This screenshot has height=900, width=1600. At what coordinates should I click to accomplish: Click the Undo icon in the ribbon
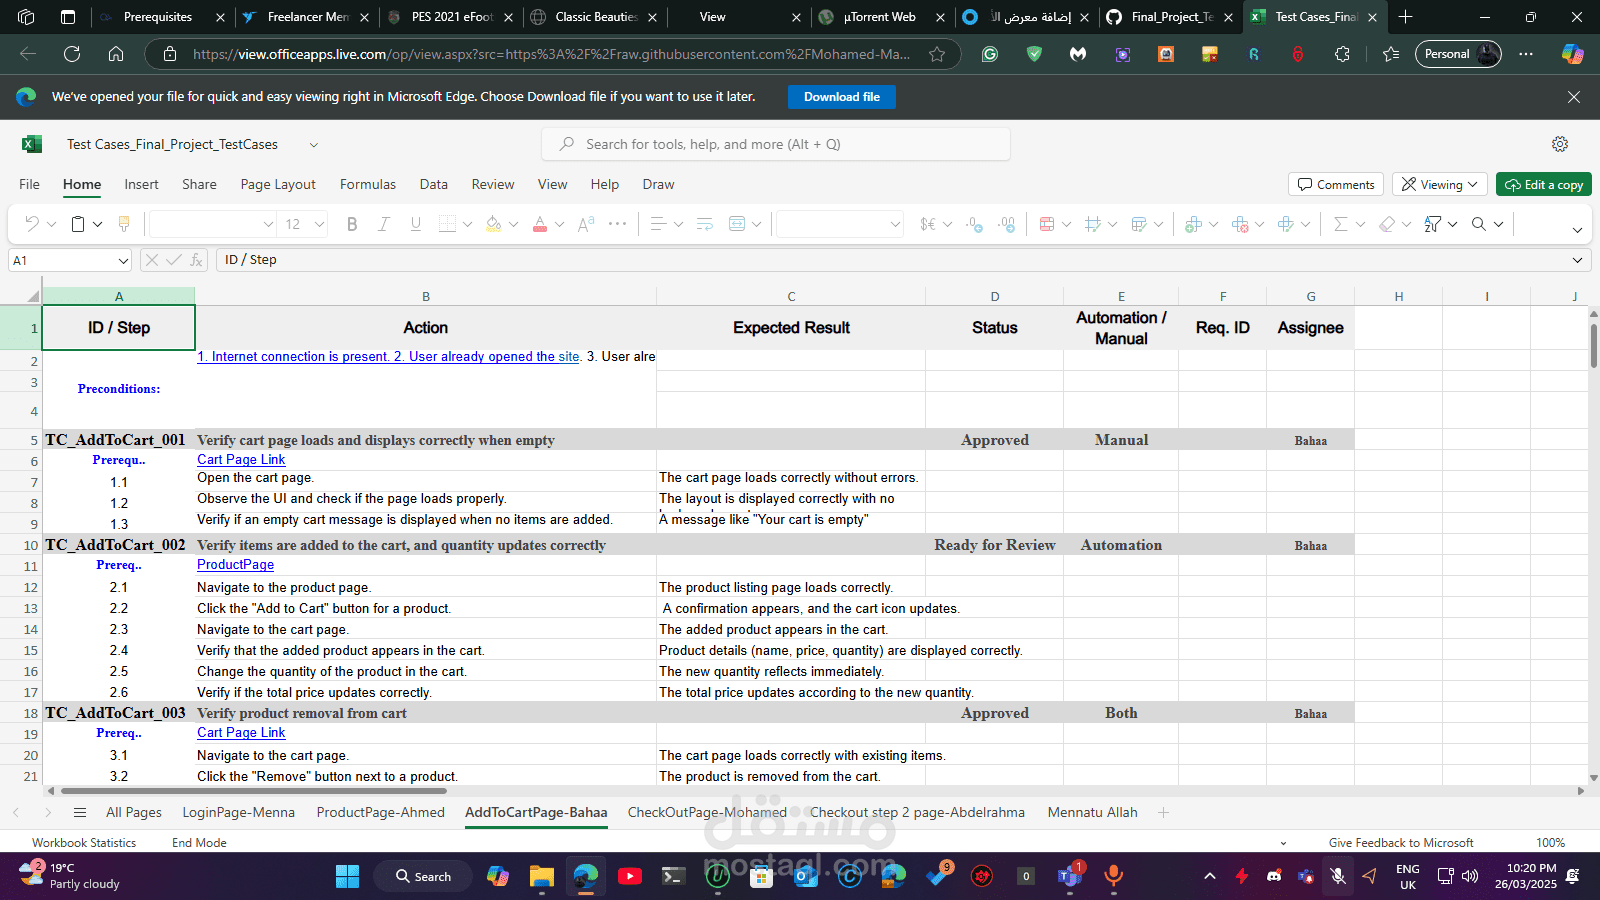tap(32, 224)
